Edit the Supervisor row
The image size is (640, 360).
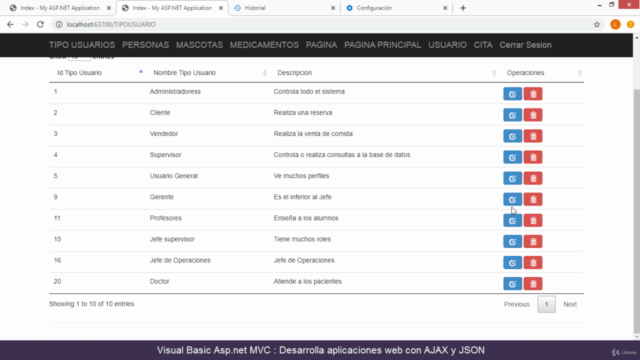pos(512,157)
